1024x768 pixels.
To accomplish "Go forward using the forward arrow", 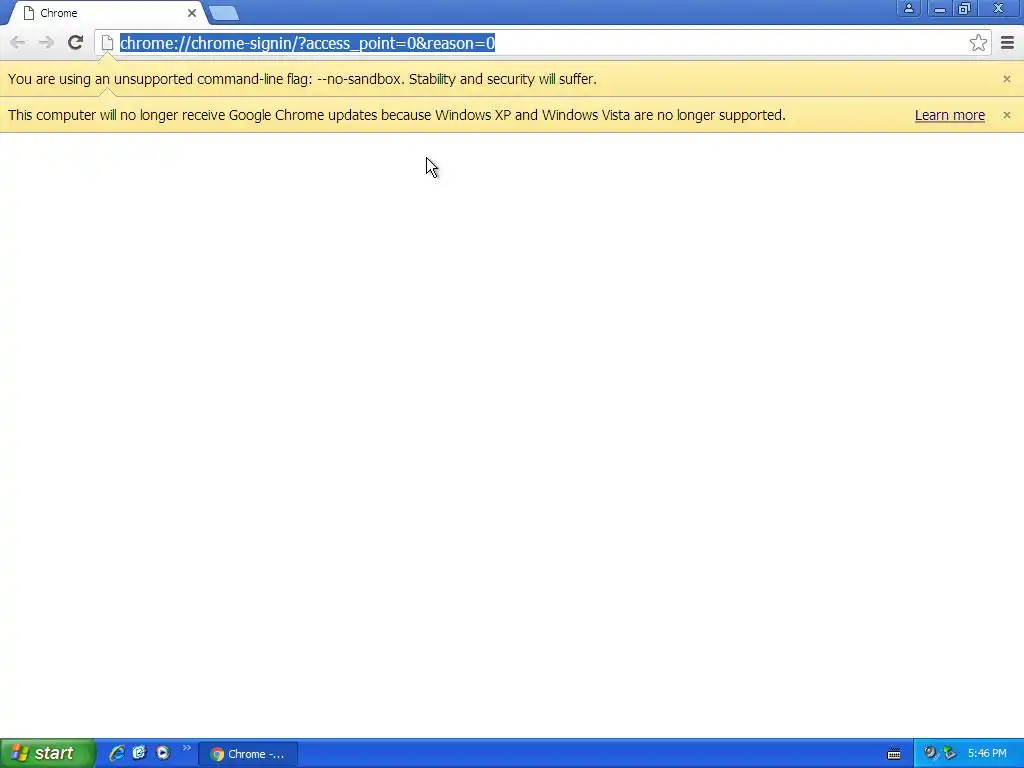I will pos(46,43).
